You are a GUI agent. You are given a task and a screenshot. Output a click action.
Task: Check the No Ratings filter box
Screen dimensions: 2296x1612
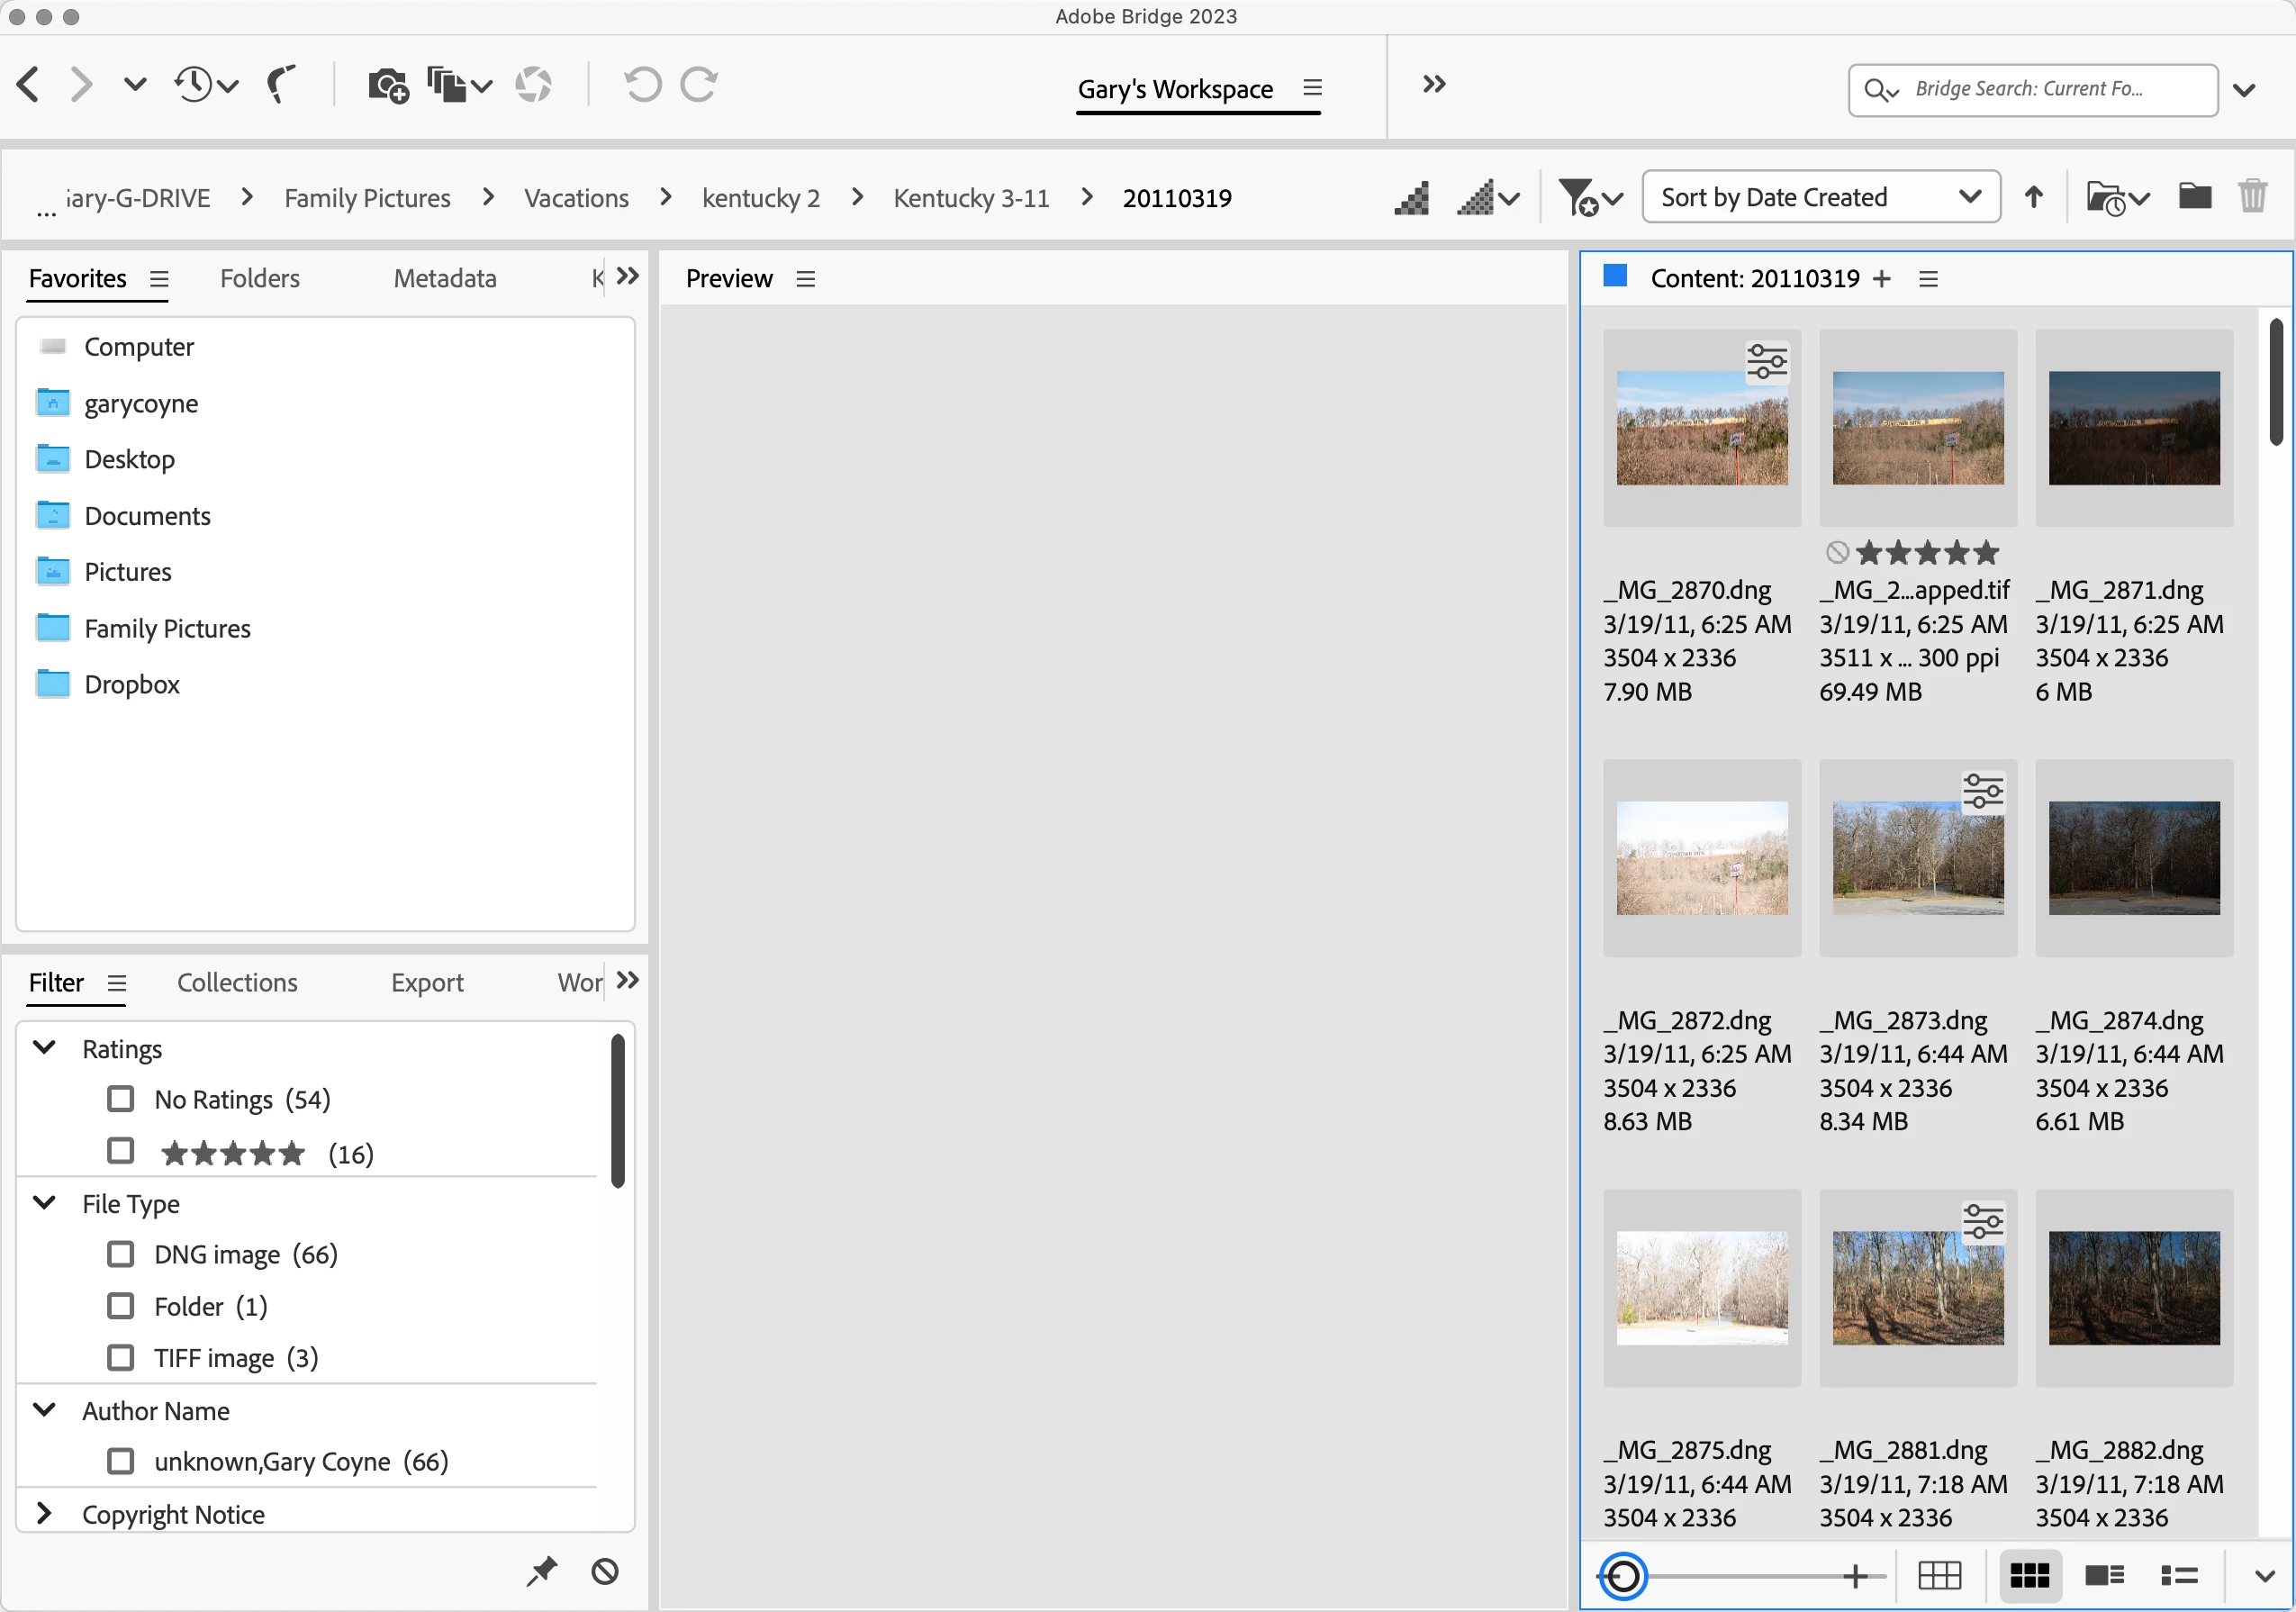(x=121, y=1099)
